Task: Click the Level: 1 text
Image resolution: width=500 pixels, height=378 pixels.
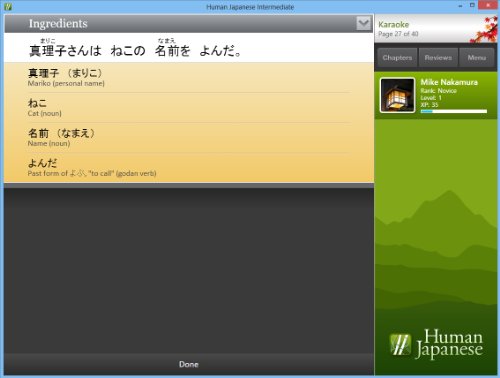Action: point(431,98)
